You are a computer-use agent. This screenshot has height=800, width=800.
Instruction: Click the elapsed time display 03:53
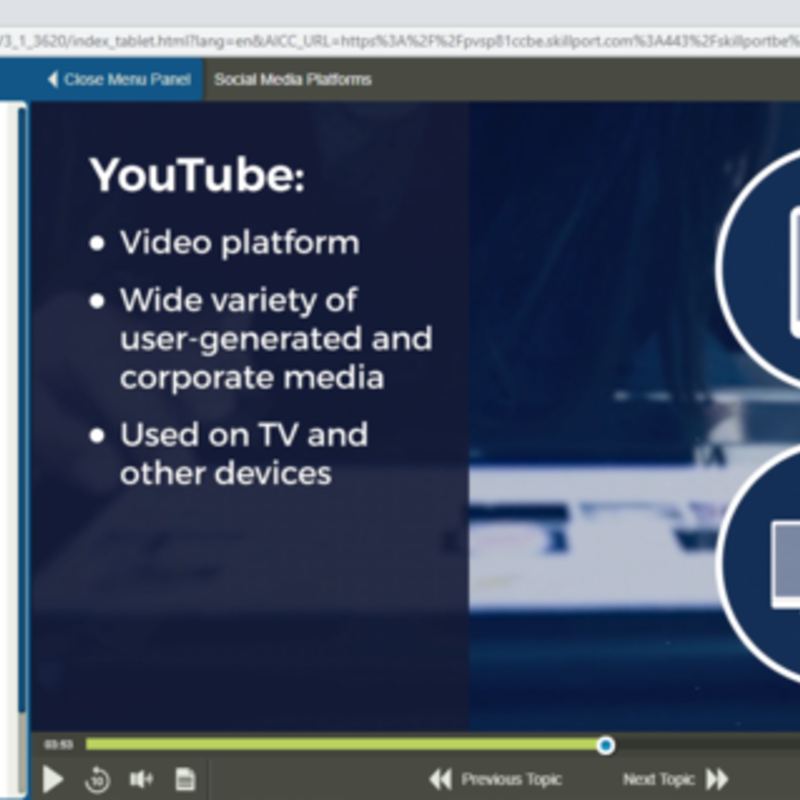point(59,745)
